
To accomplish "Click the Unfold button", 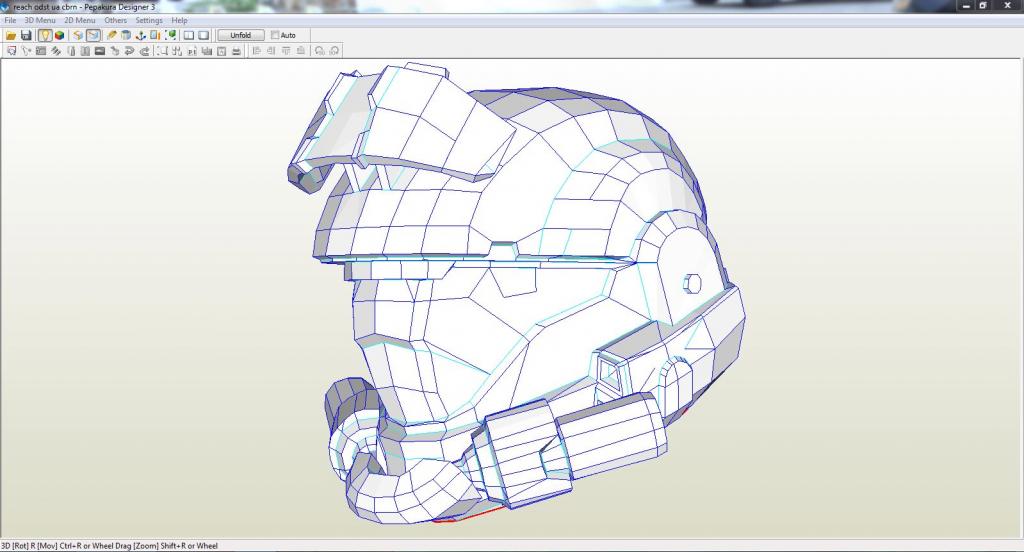I will pyautogui.click(x=240, y=35).
